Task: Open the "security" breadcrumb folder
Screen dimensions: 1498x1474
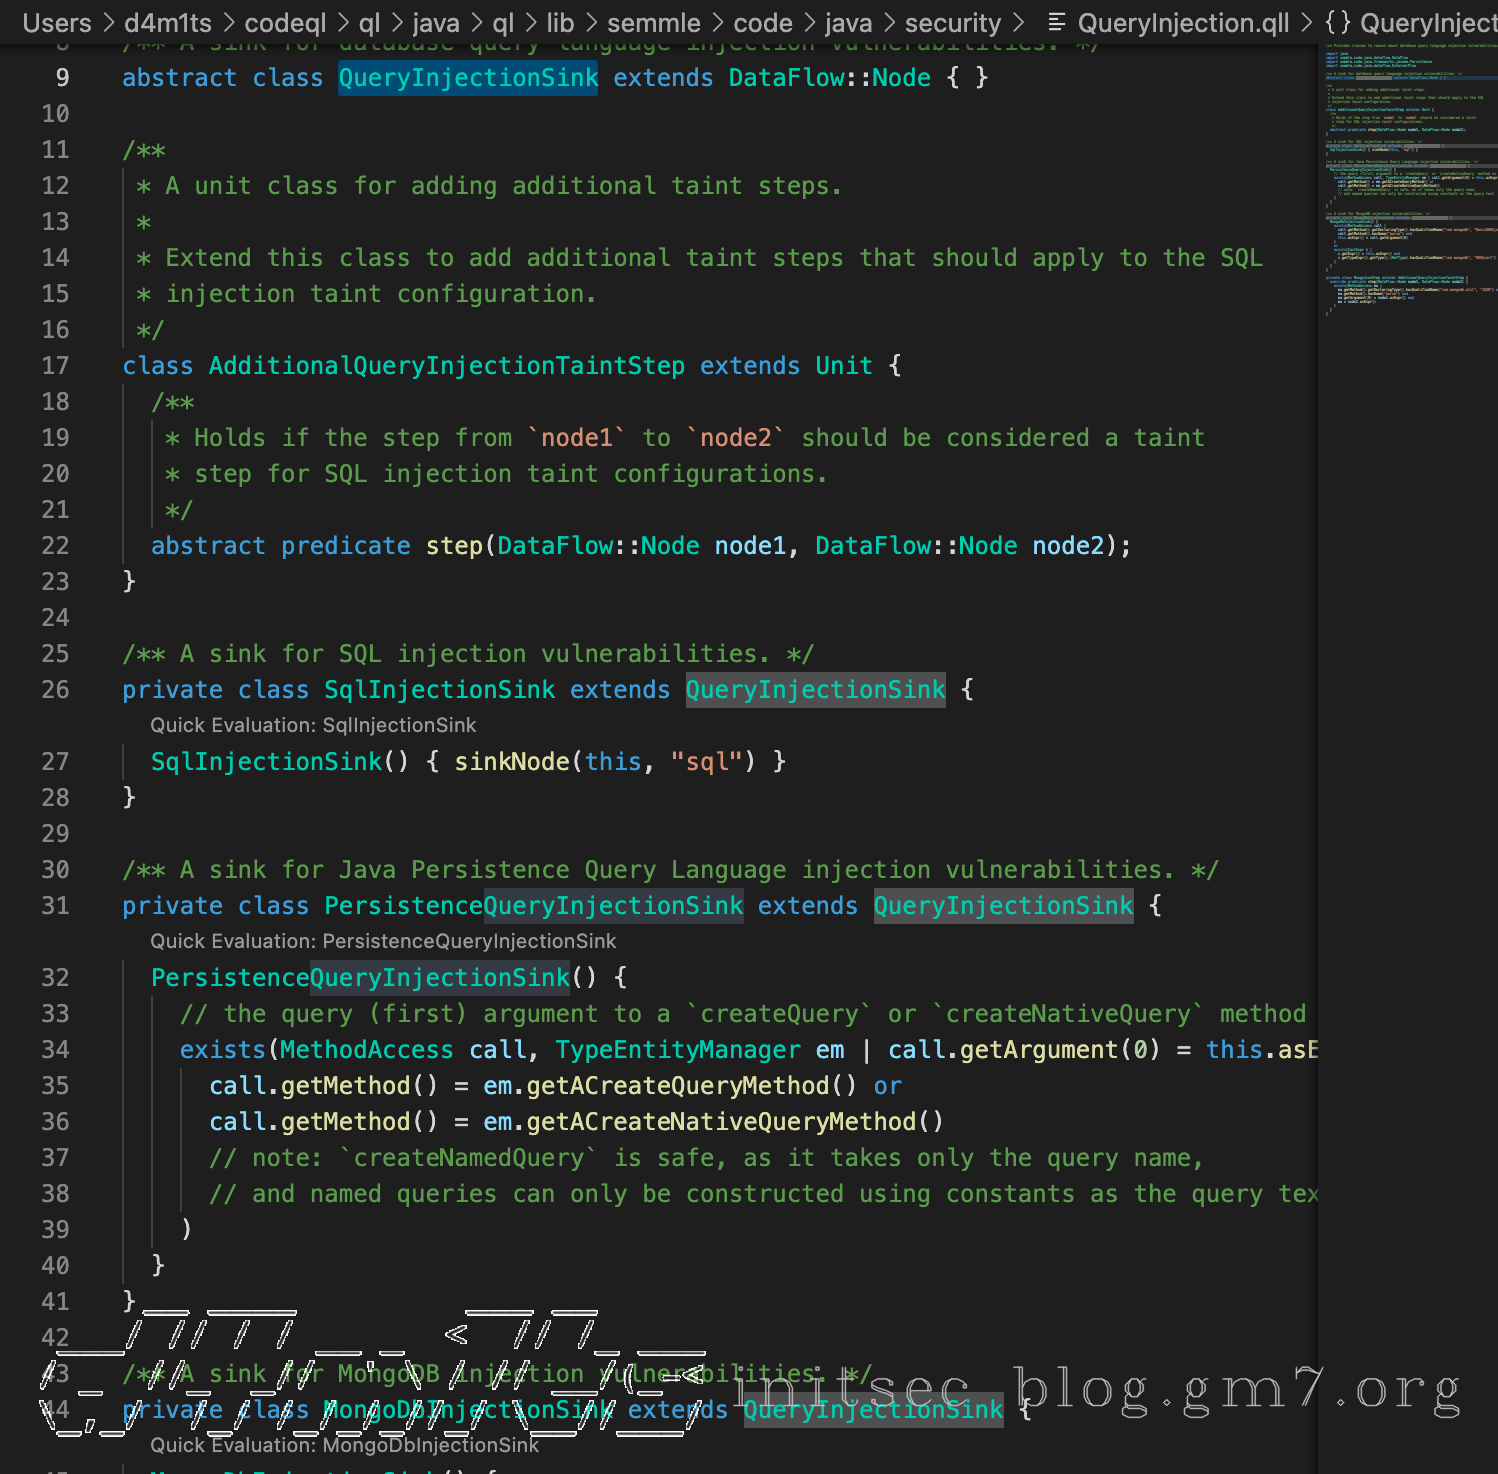Action: pos(952,22)
